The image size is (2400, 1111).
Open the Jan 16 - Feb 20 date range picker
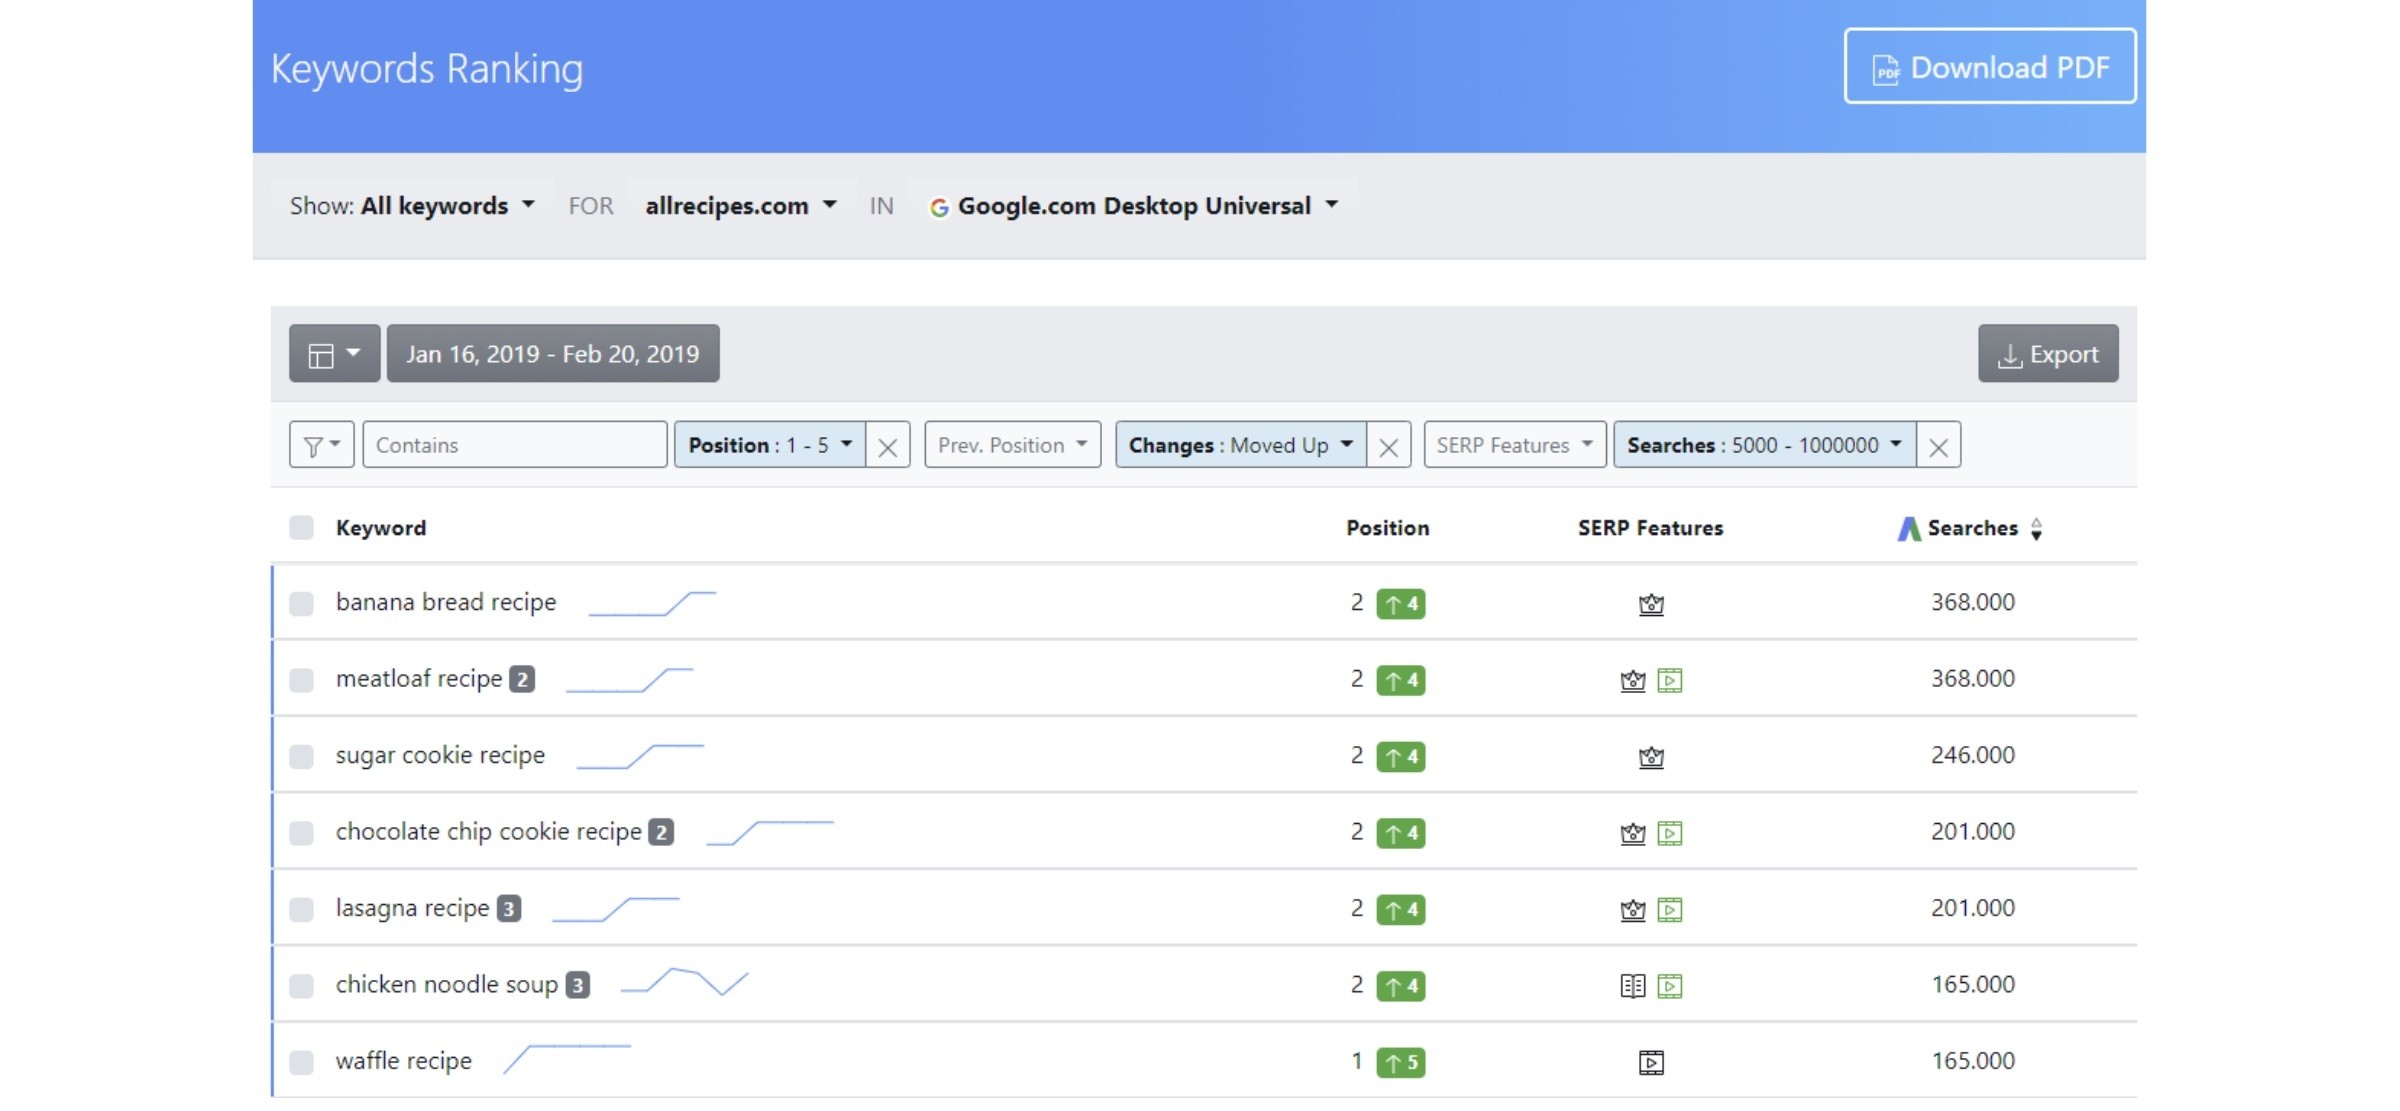coord(553,353)
